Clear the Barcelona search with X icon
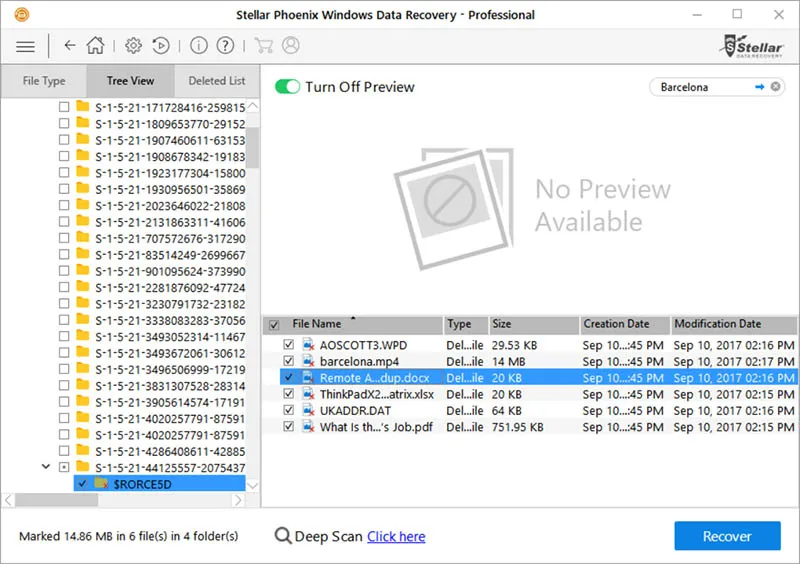Image resolution: width=800 pixels, height=564 pixels. tap(776, 87)
